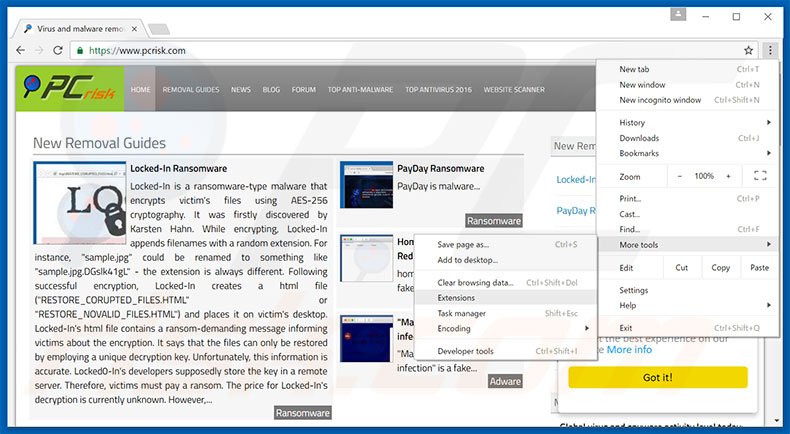
Task: Open Task manager menu entry
Action: coord(462,313)
